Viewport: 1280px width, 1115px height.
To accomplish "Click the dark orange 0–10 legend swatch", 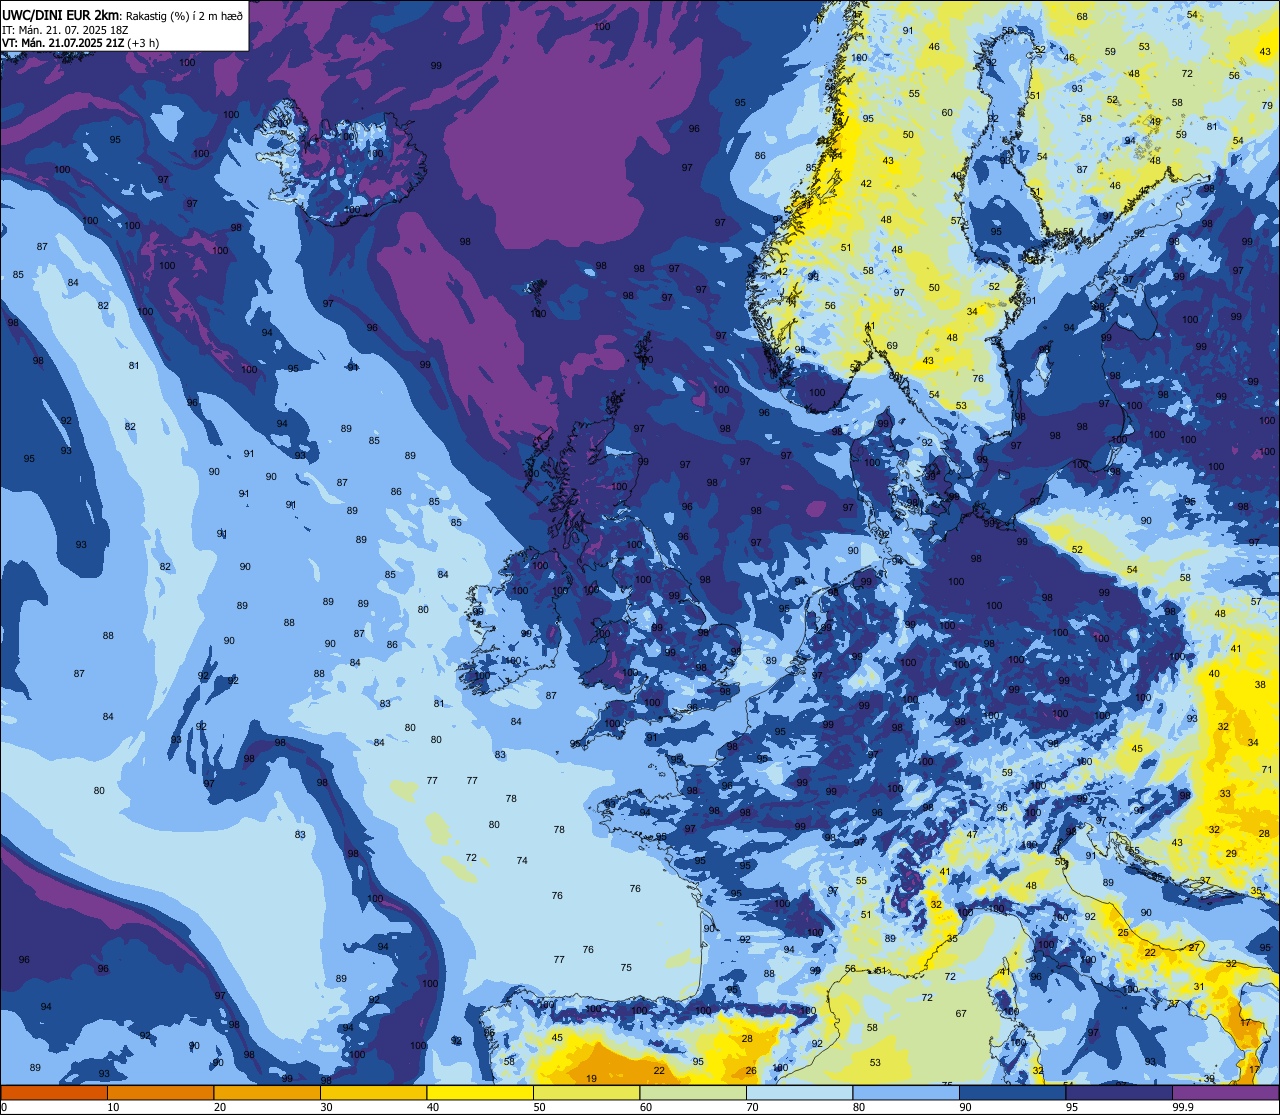I will coord(54,1093).
